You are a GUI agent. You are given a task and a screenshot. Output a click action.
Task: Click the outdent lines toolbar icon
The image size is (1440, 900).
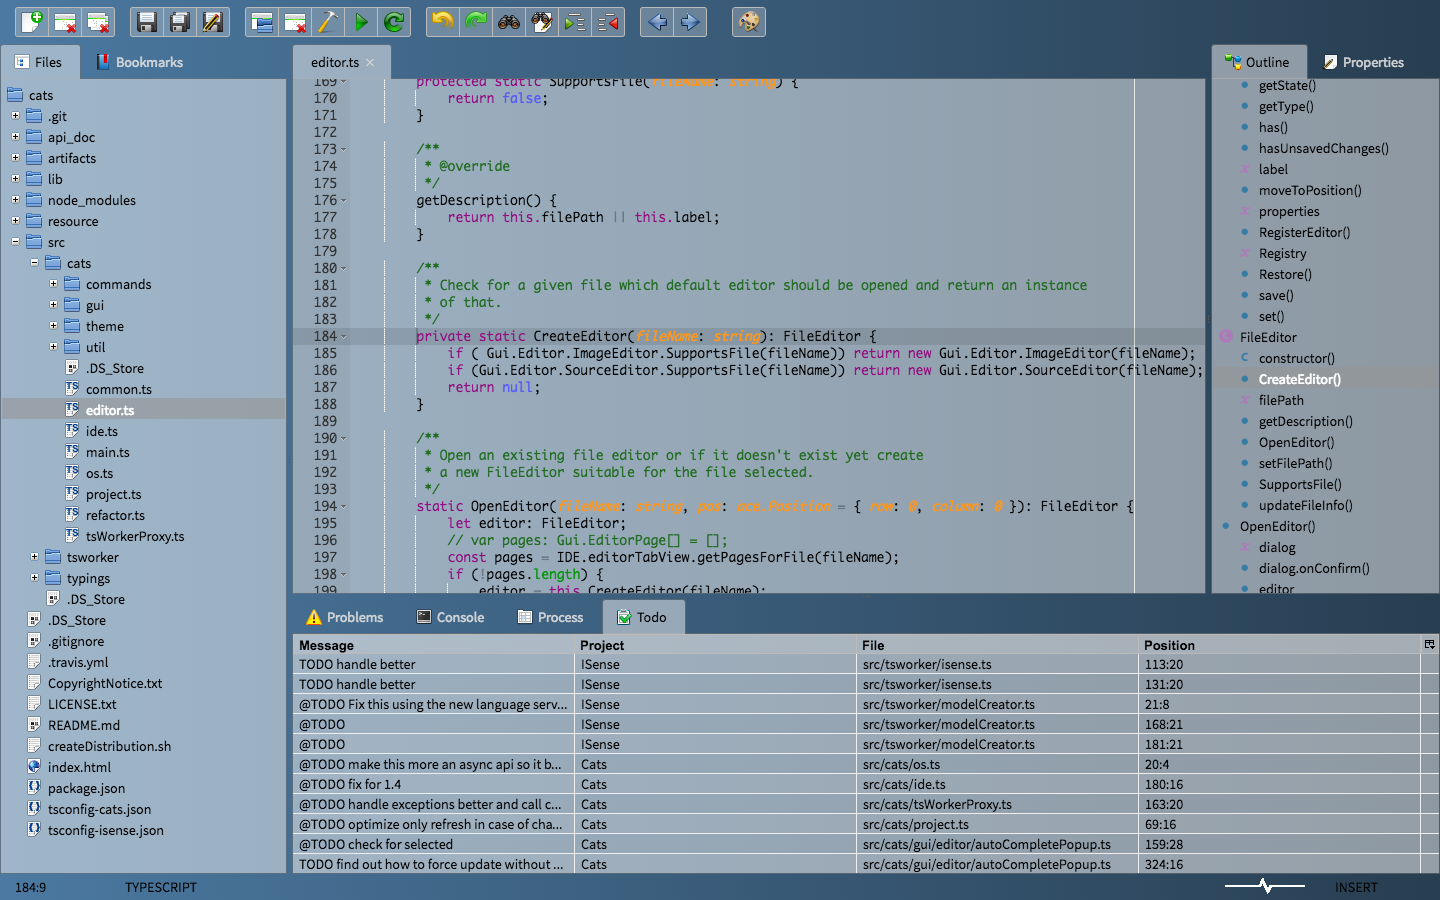(608, 21)
